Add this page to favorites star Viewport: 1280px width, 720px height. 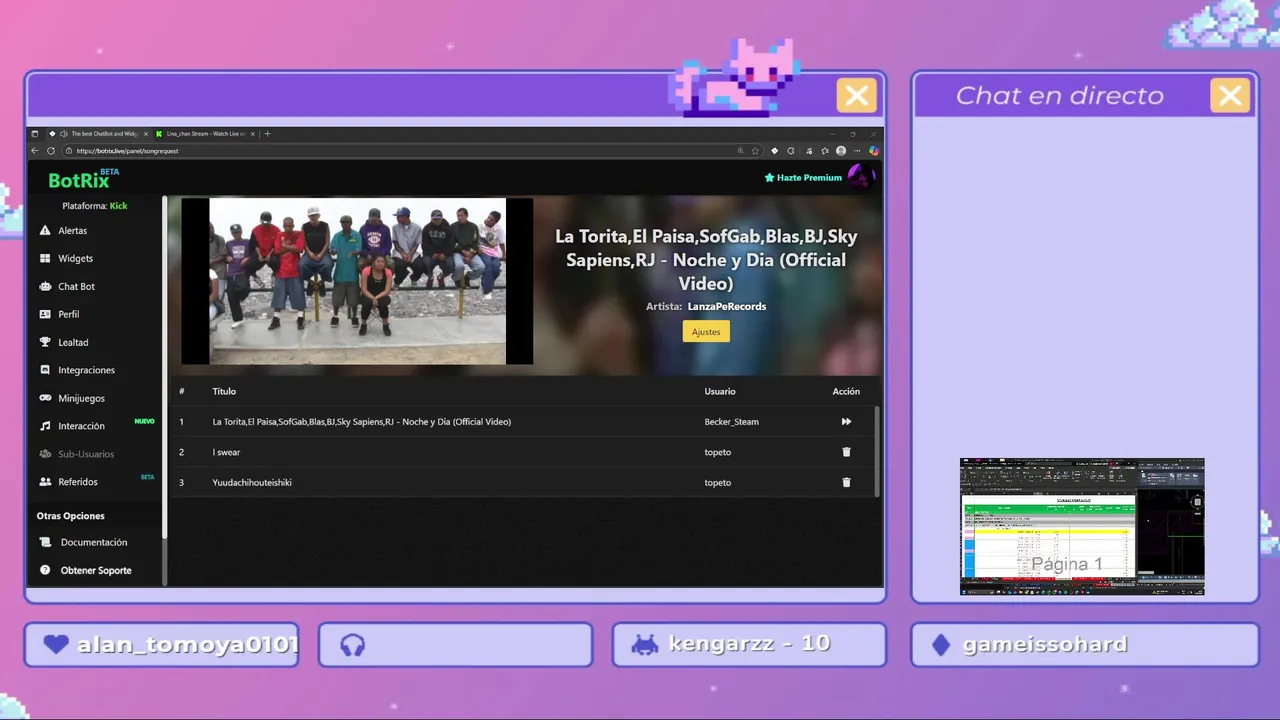tap(756, 151)
